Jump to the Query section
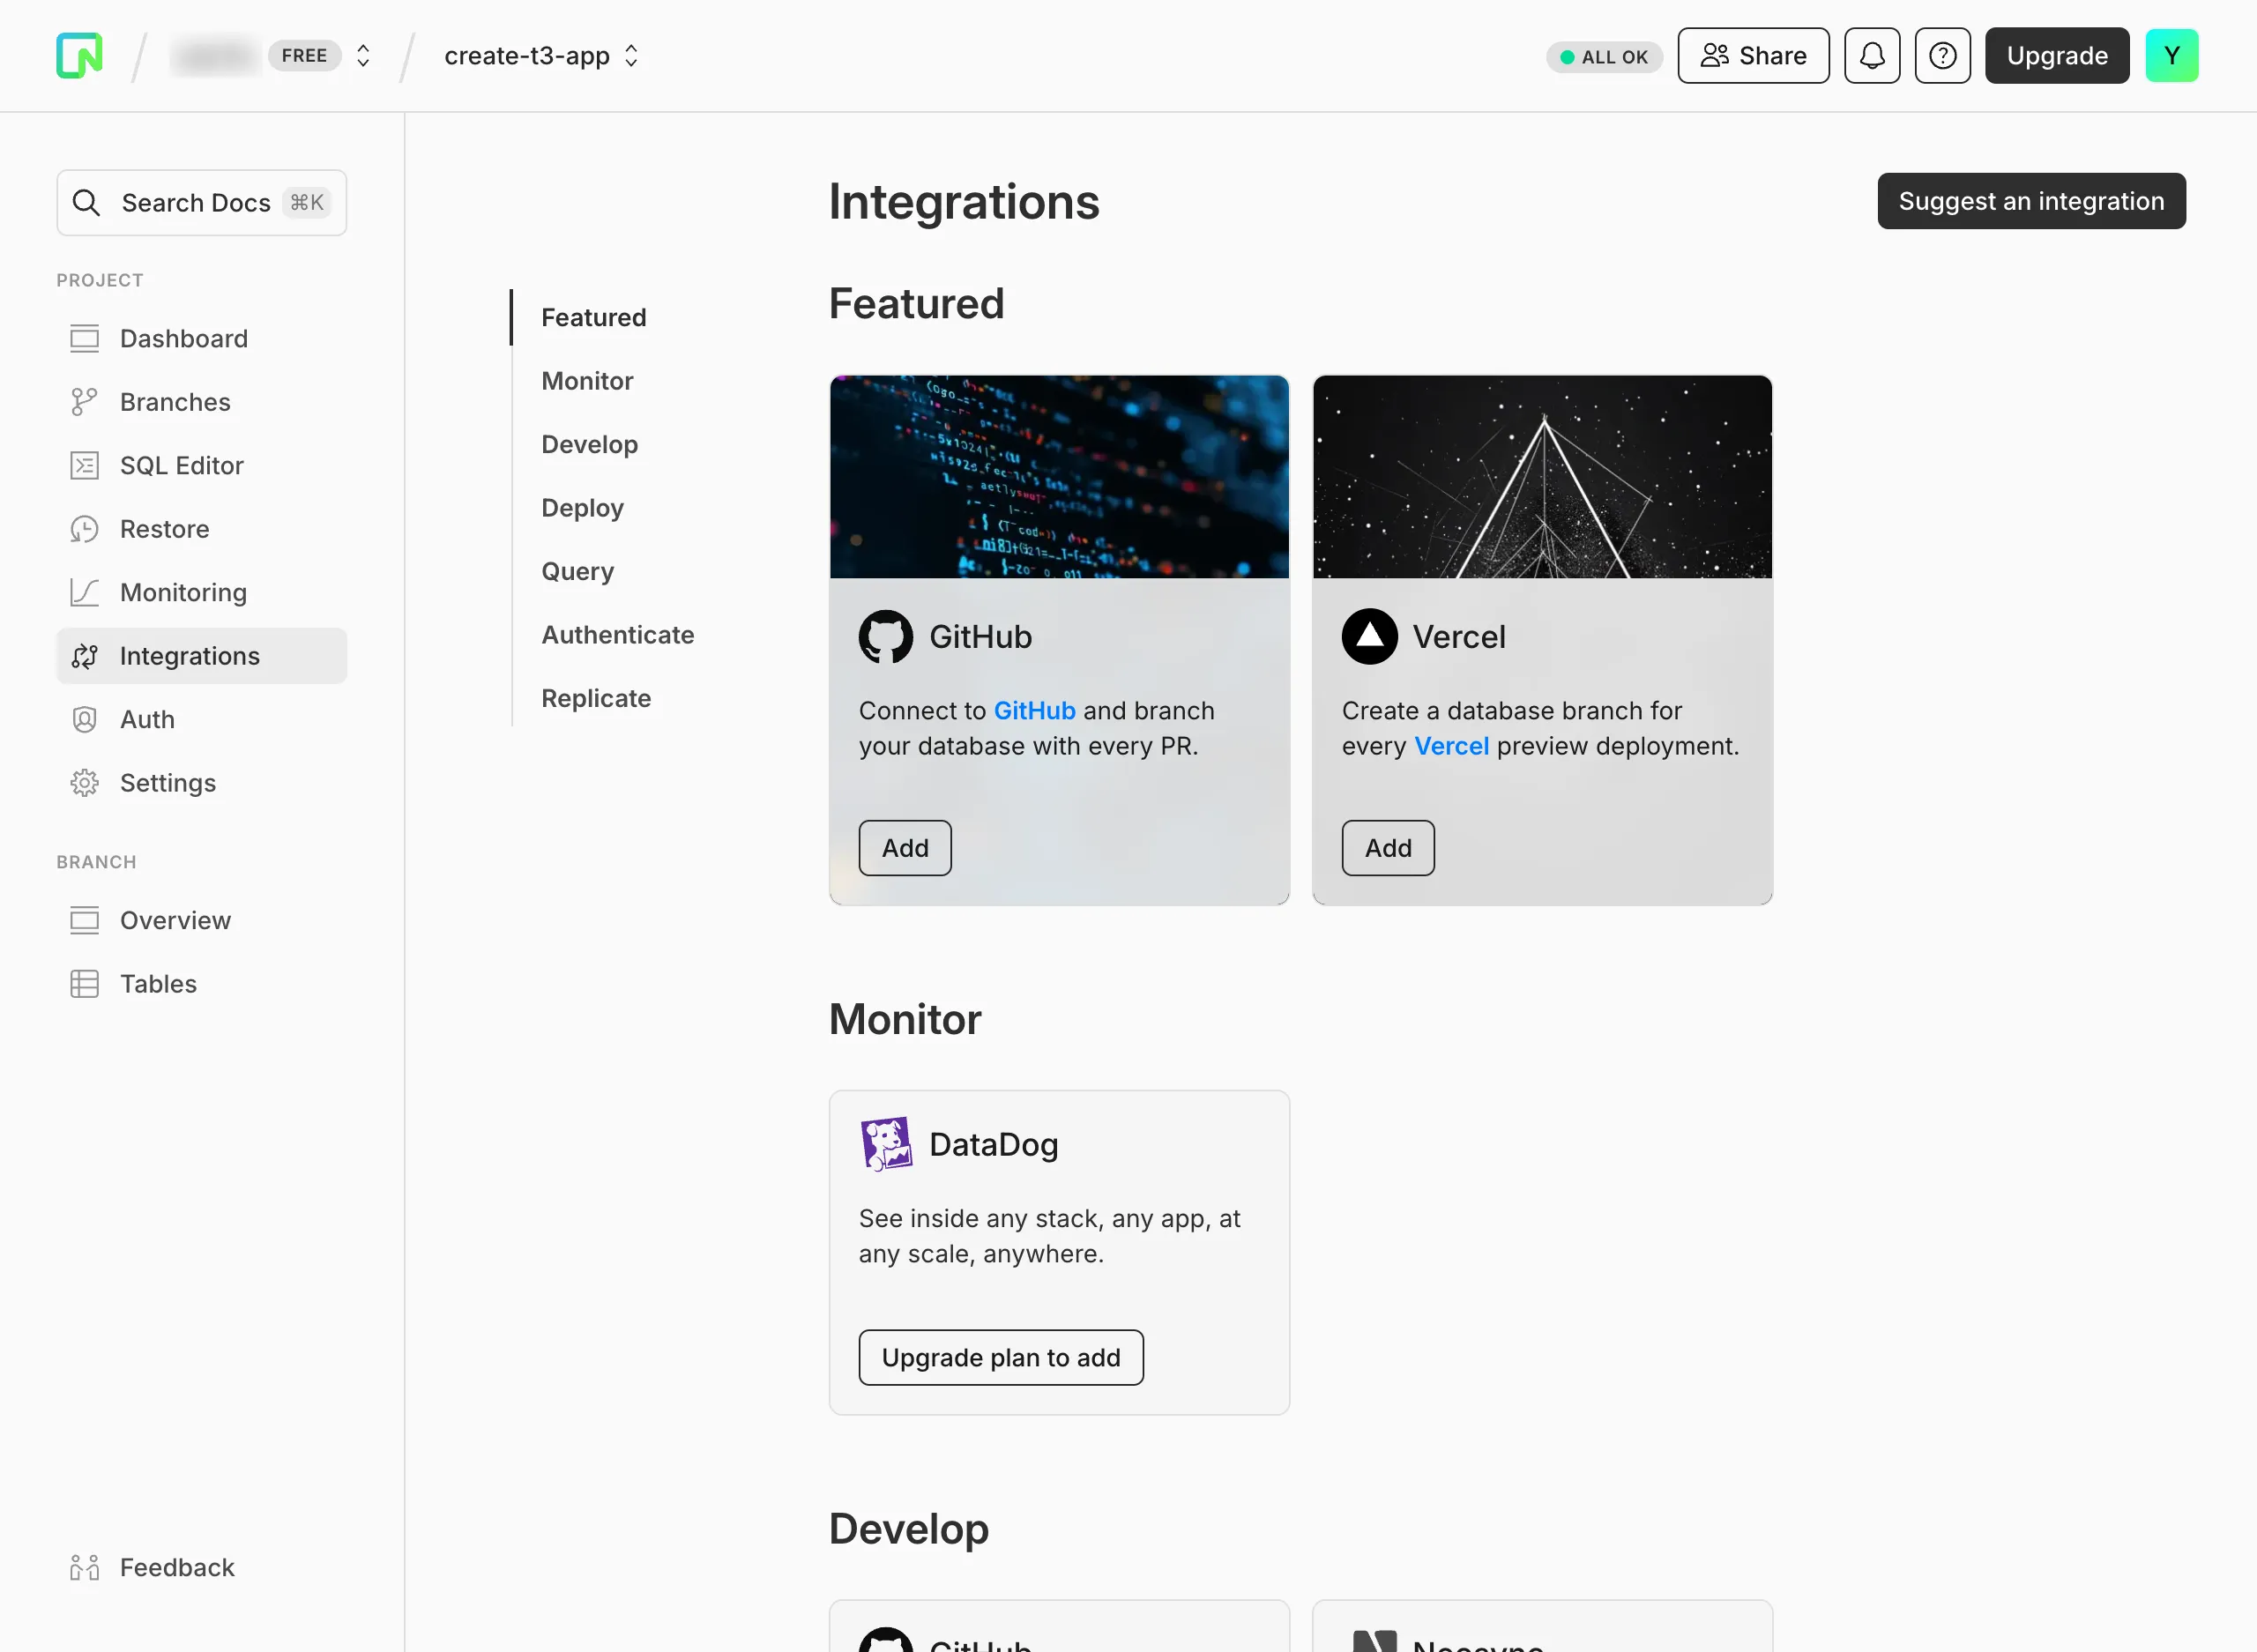This screenshot has height=1652, width=2257. pyautogui.click(x=577, y=572)
